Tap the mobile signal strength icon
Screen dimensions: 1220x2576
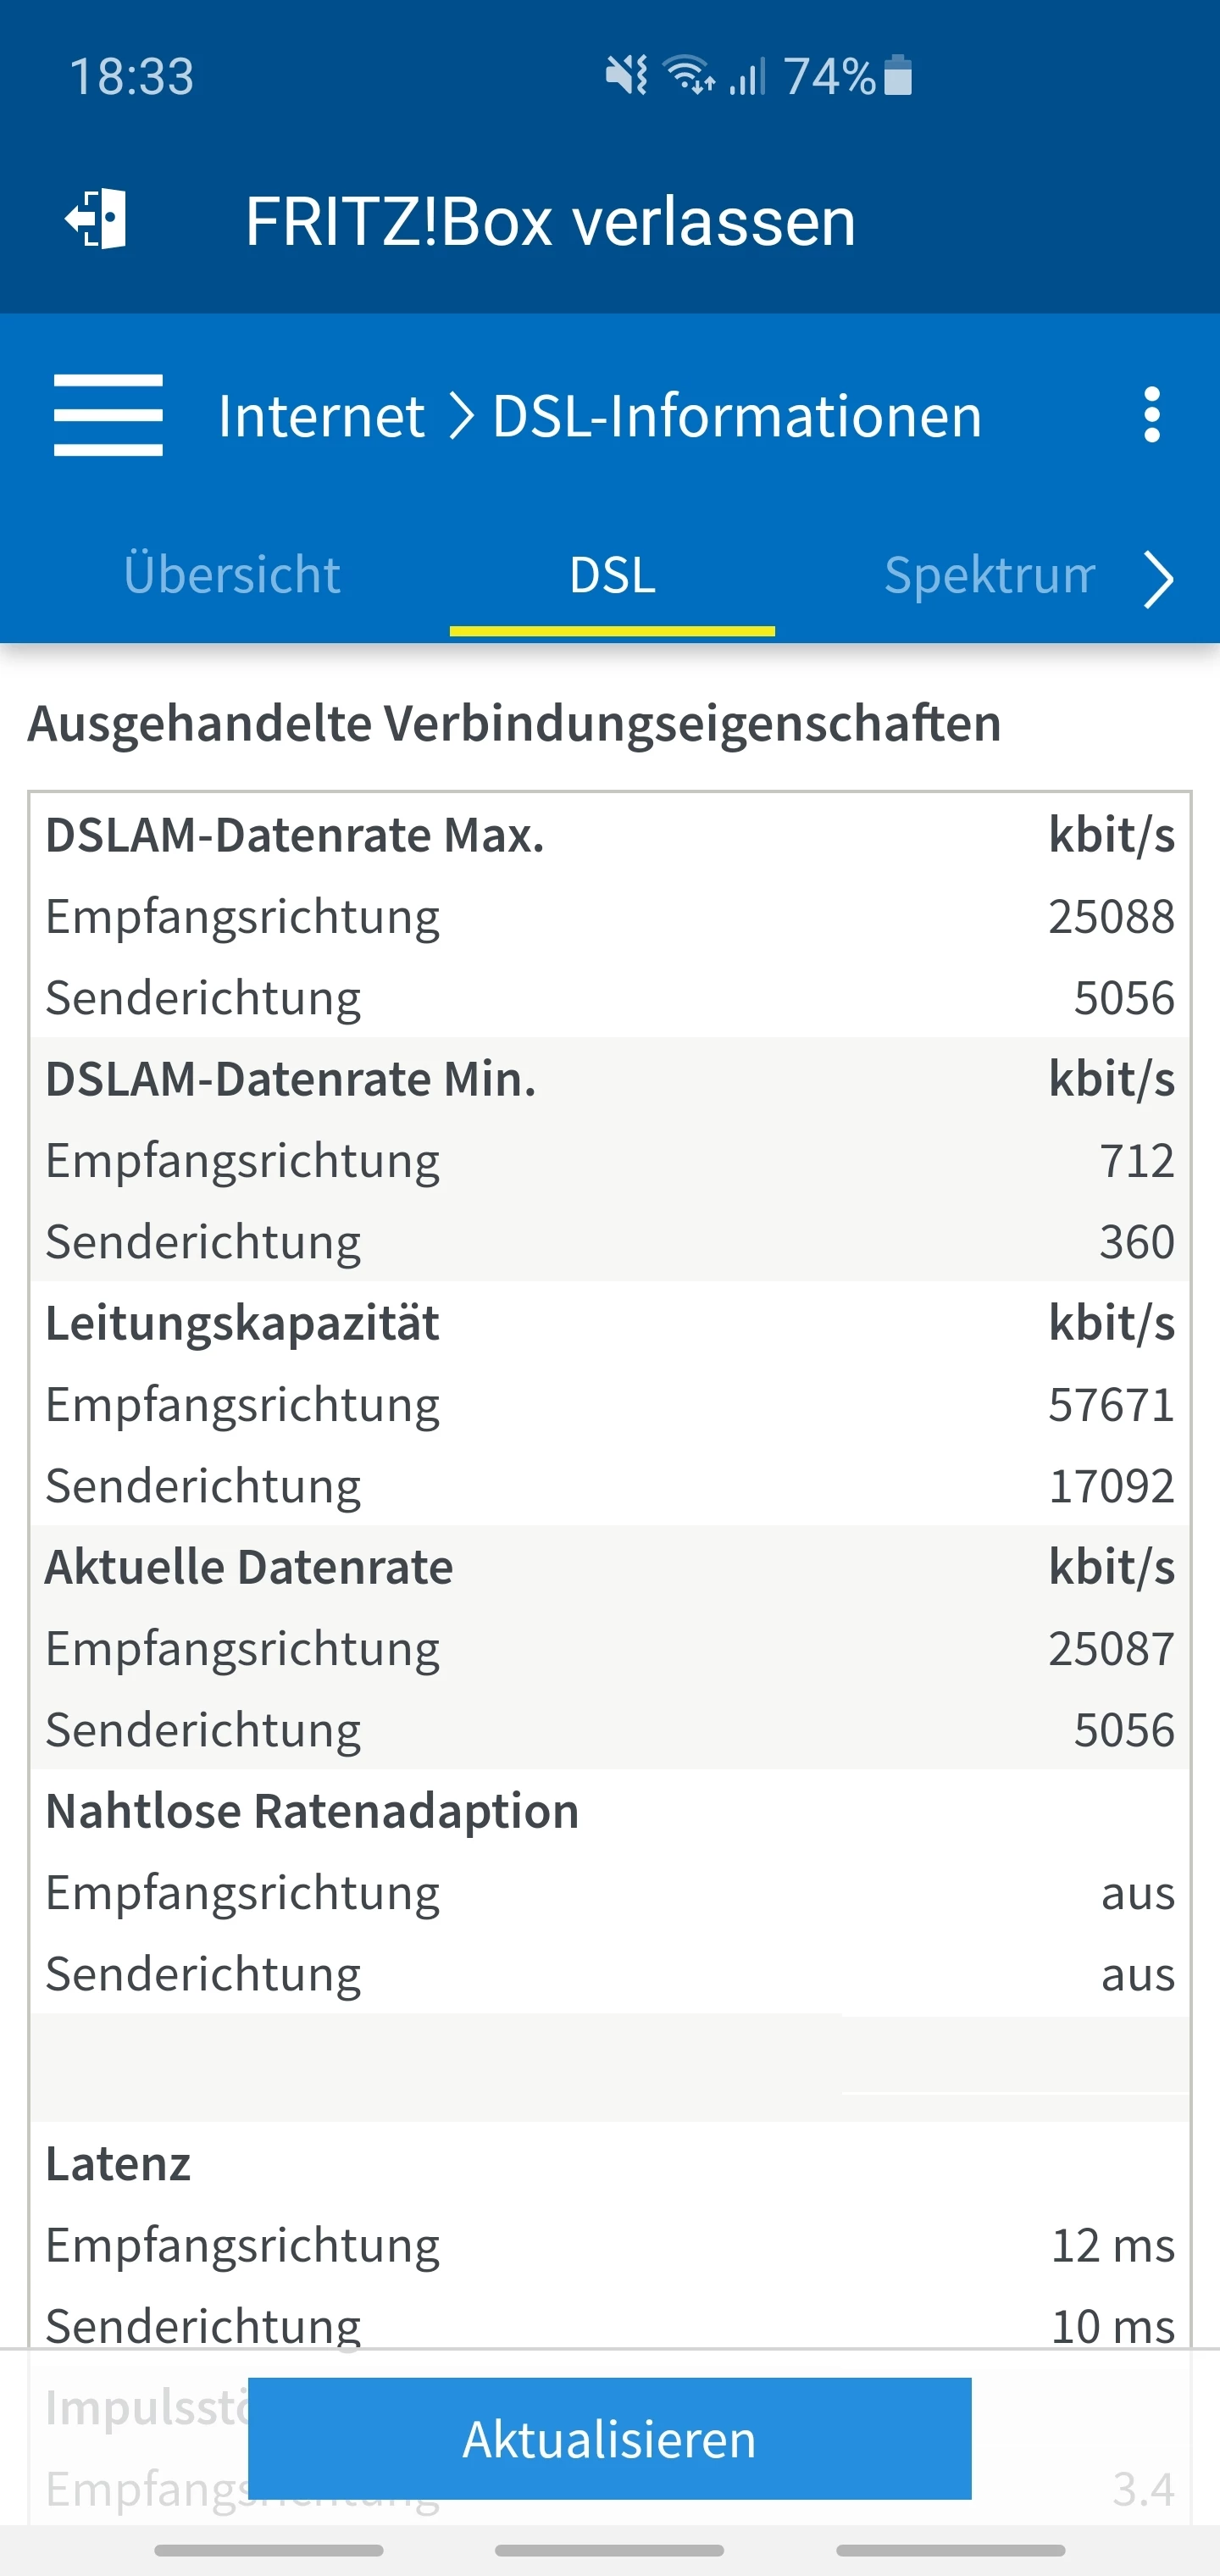747,76
